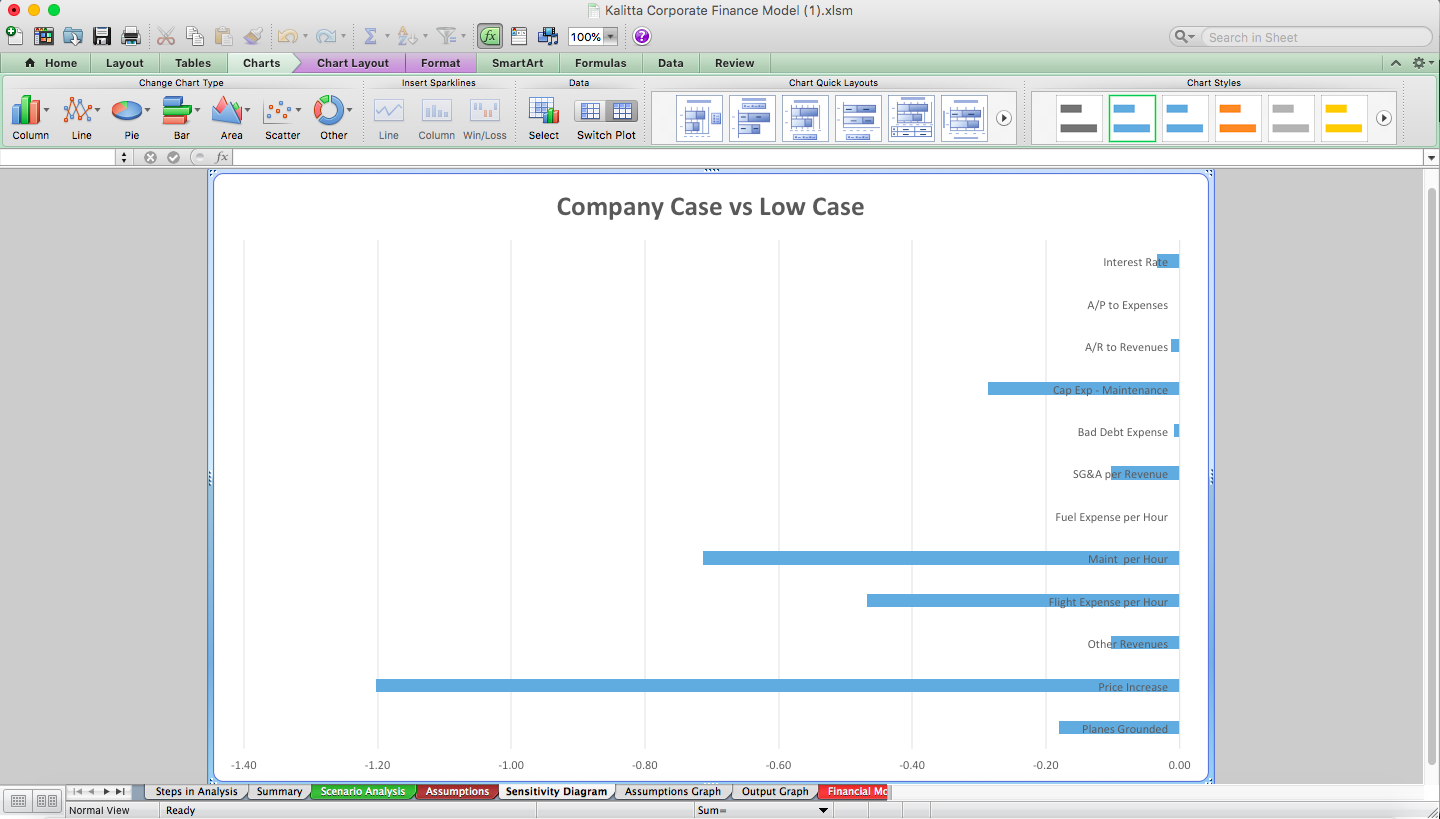Screen dimensions: 1440x819
Task: Open the media browser icon
Action: click(548, 36)
